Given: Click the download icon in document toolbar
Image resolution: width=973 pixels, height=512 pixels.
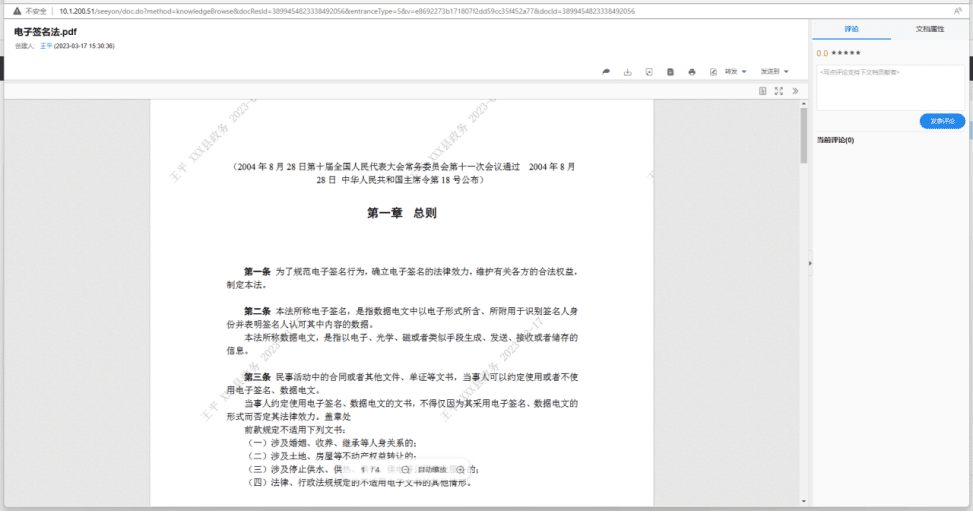Looking at the screenshot, I should click(x=627, y=72).
